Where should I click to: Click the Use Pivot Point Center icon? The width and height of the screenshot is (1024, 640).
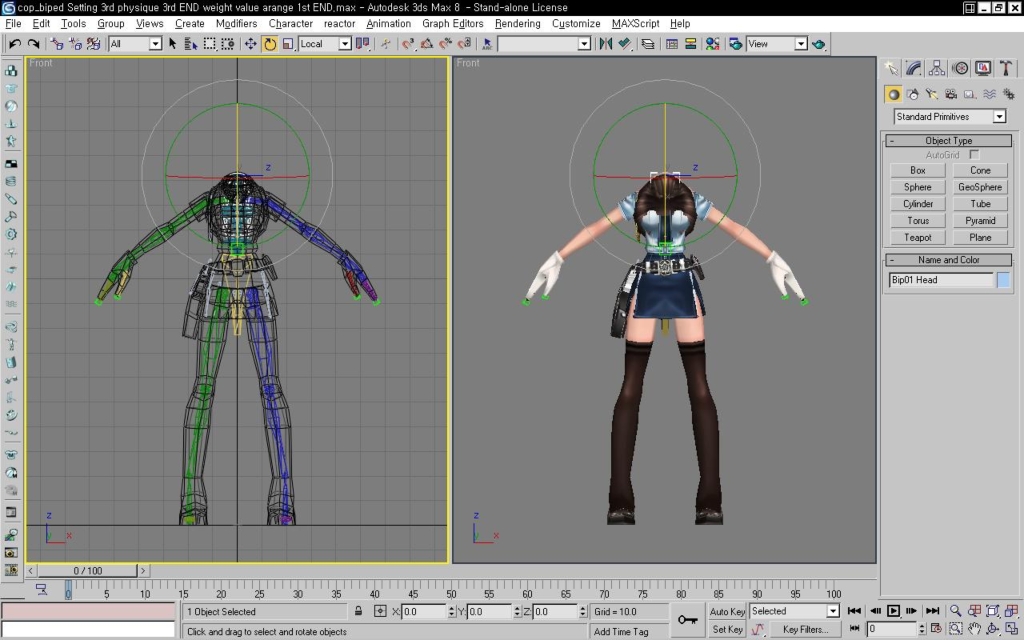click(x=362, y=44)
